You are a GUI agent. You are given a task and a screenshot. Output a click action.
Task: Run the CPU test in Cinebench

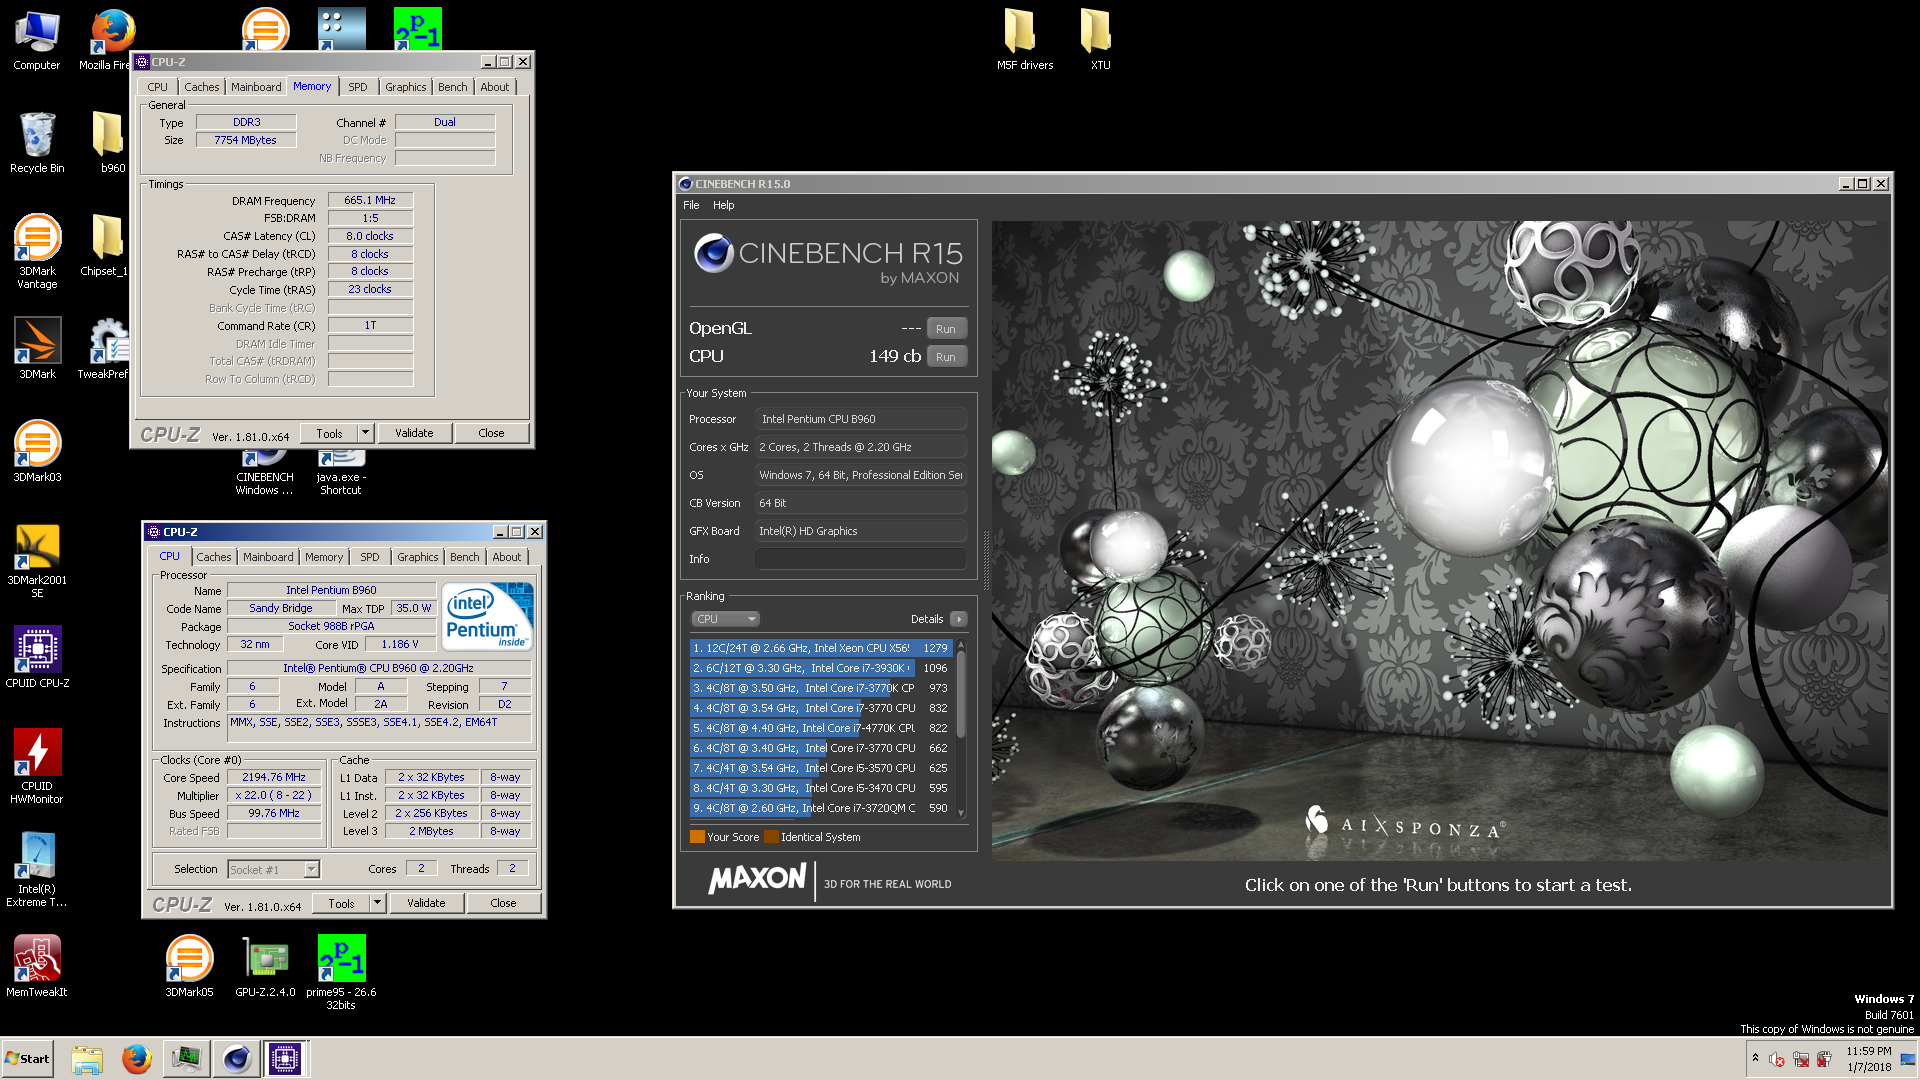(945, 357)
